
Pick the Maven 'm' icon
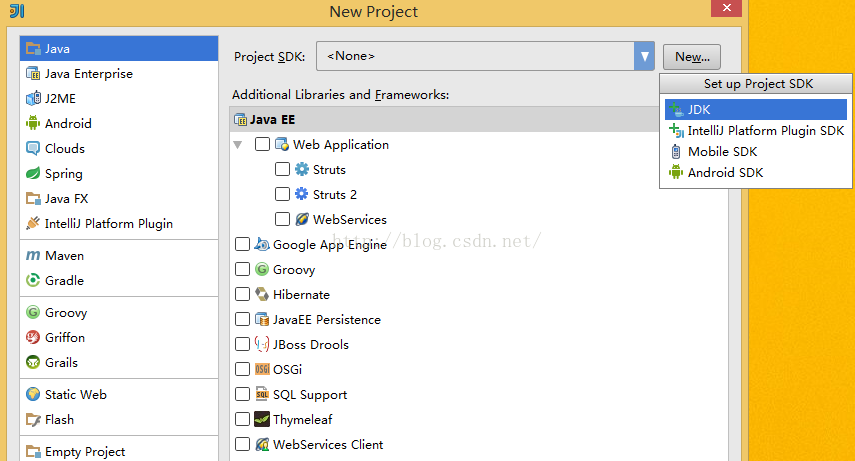[x=33, y=255]
